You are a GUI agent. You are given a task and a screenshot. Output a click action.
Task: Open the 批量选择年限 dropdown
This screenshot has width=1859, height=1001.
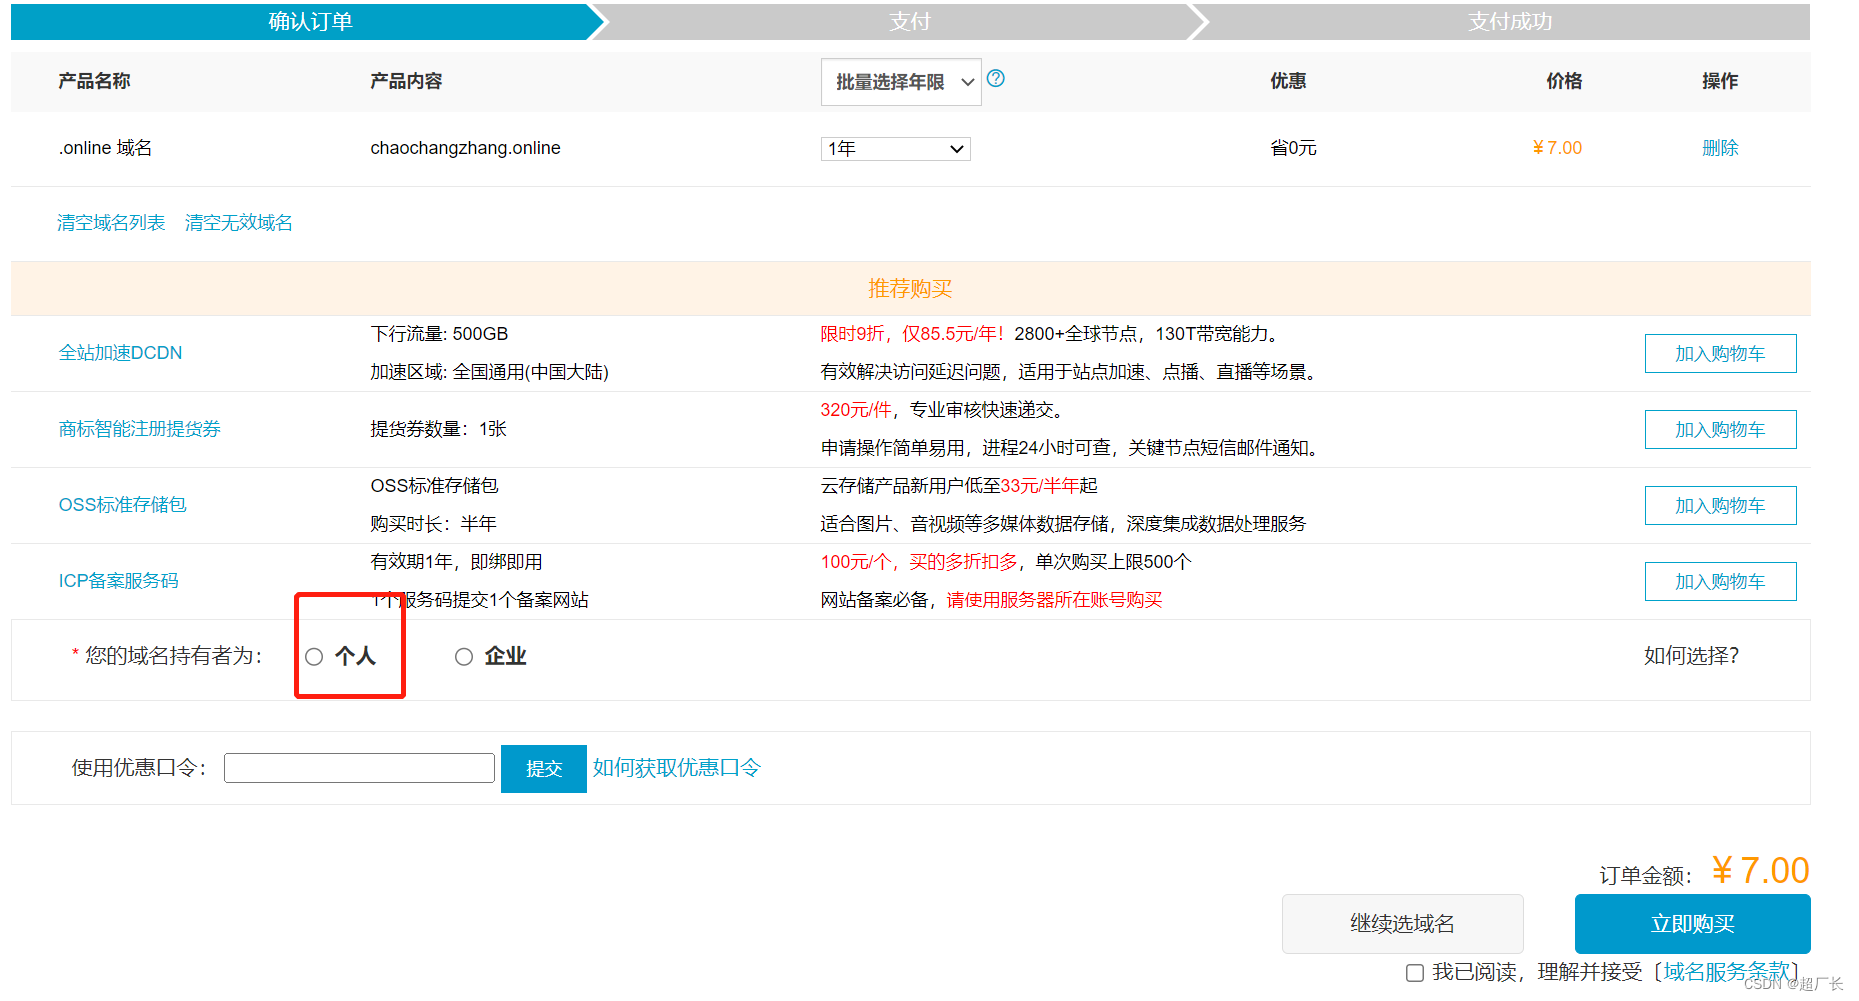click(x=901, y=82)
